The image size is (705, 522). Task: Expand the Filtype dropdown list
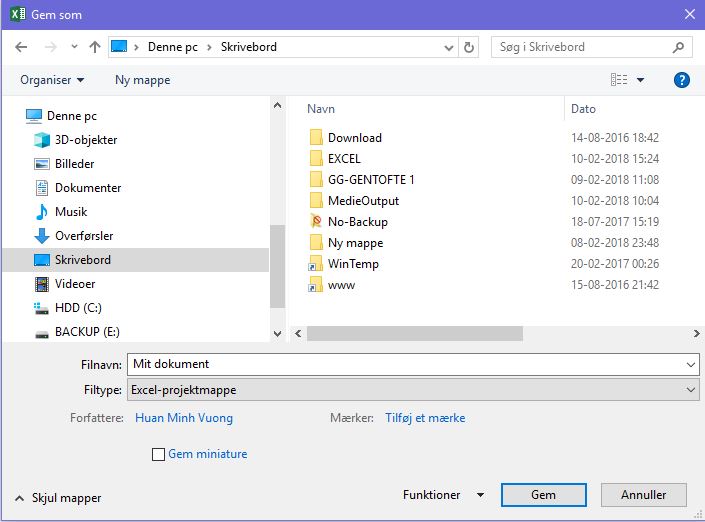(691, 390)
